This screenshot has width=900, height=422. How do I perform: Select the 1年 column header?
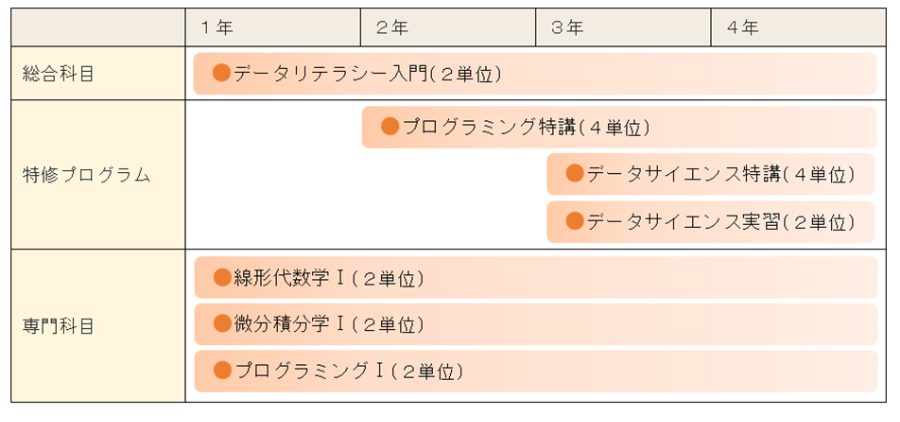(x=216, y=28)
